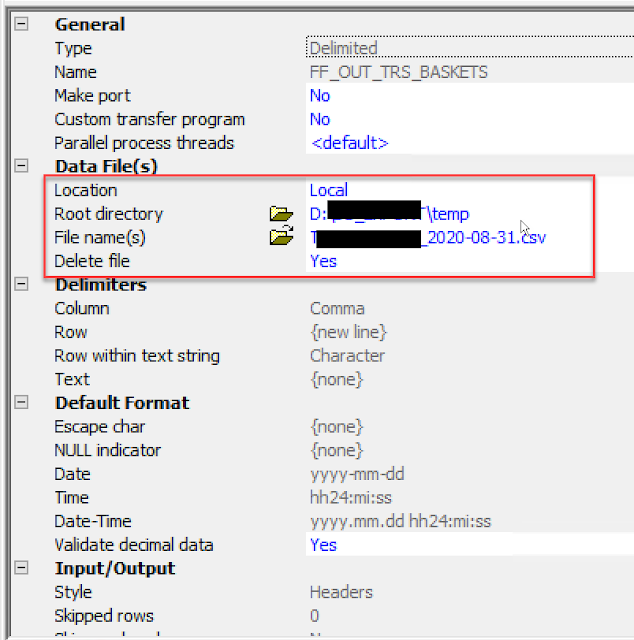Collapse the Default Format section
634x640 pixels.
(21, 402)
